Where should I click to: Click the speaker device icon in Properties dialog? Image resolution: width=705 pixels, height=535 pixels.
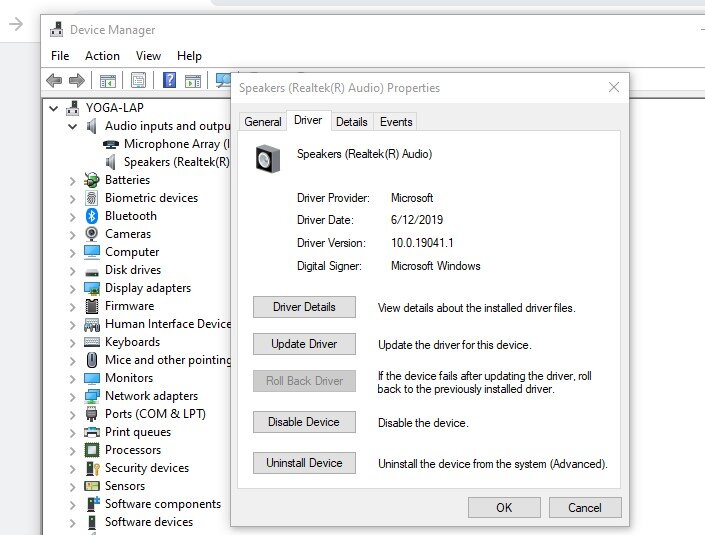click(x=268, y=159)
